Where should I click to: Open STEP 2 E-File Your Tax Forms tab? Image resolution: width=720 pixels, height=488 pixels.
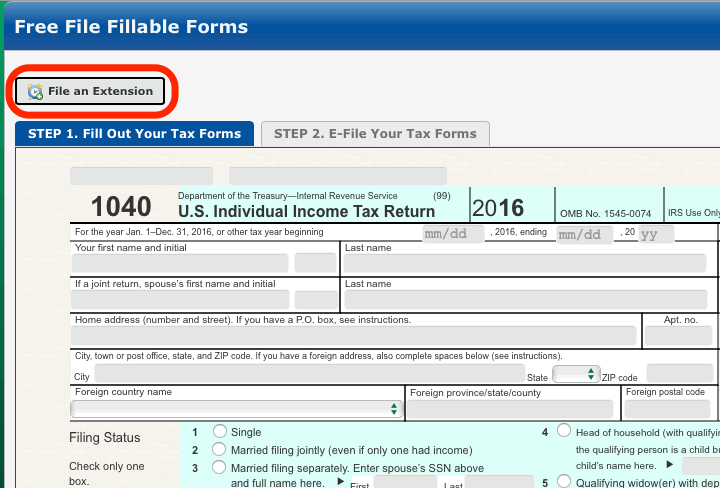[x=375, y=134]
